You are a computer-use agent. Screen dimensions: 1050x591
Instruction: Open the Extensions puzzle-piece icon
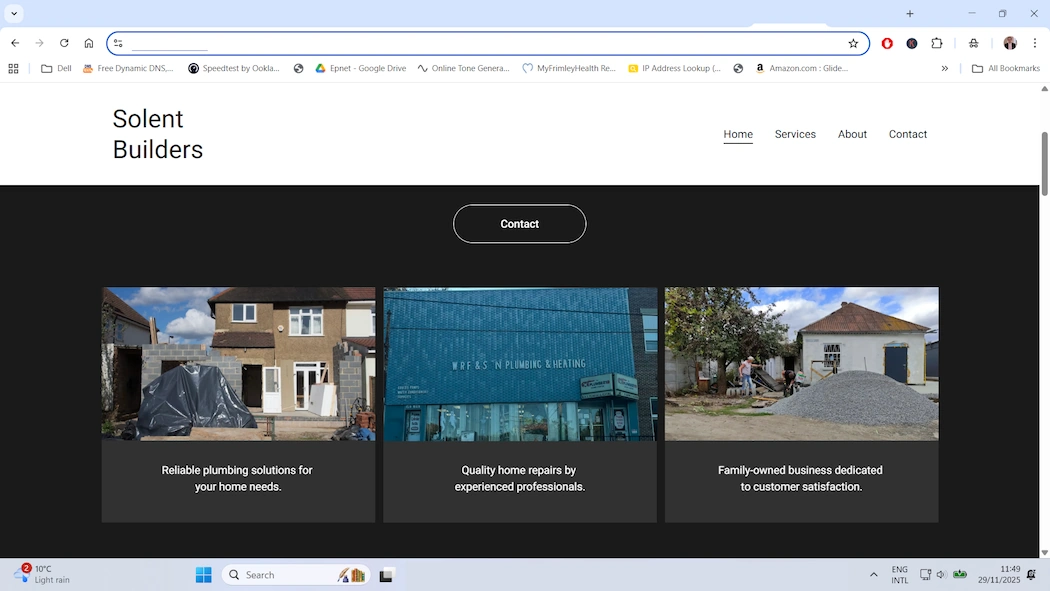(x=935, y=43)
